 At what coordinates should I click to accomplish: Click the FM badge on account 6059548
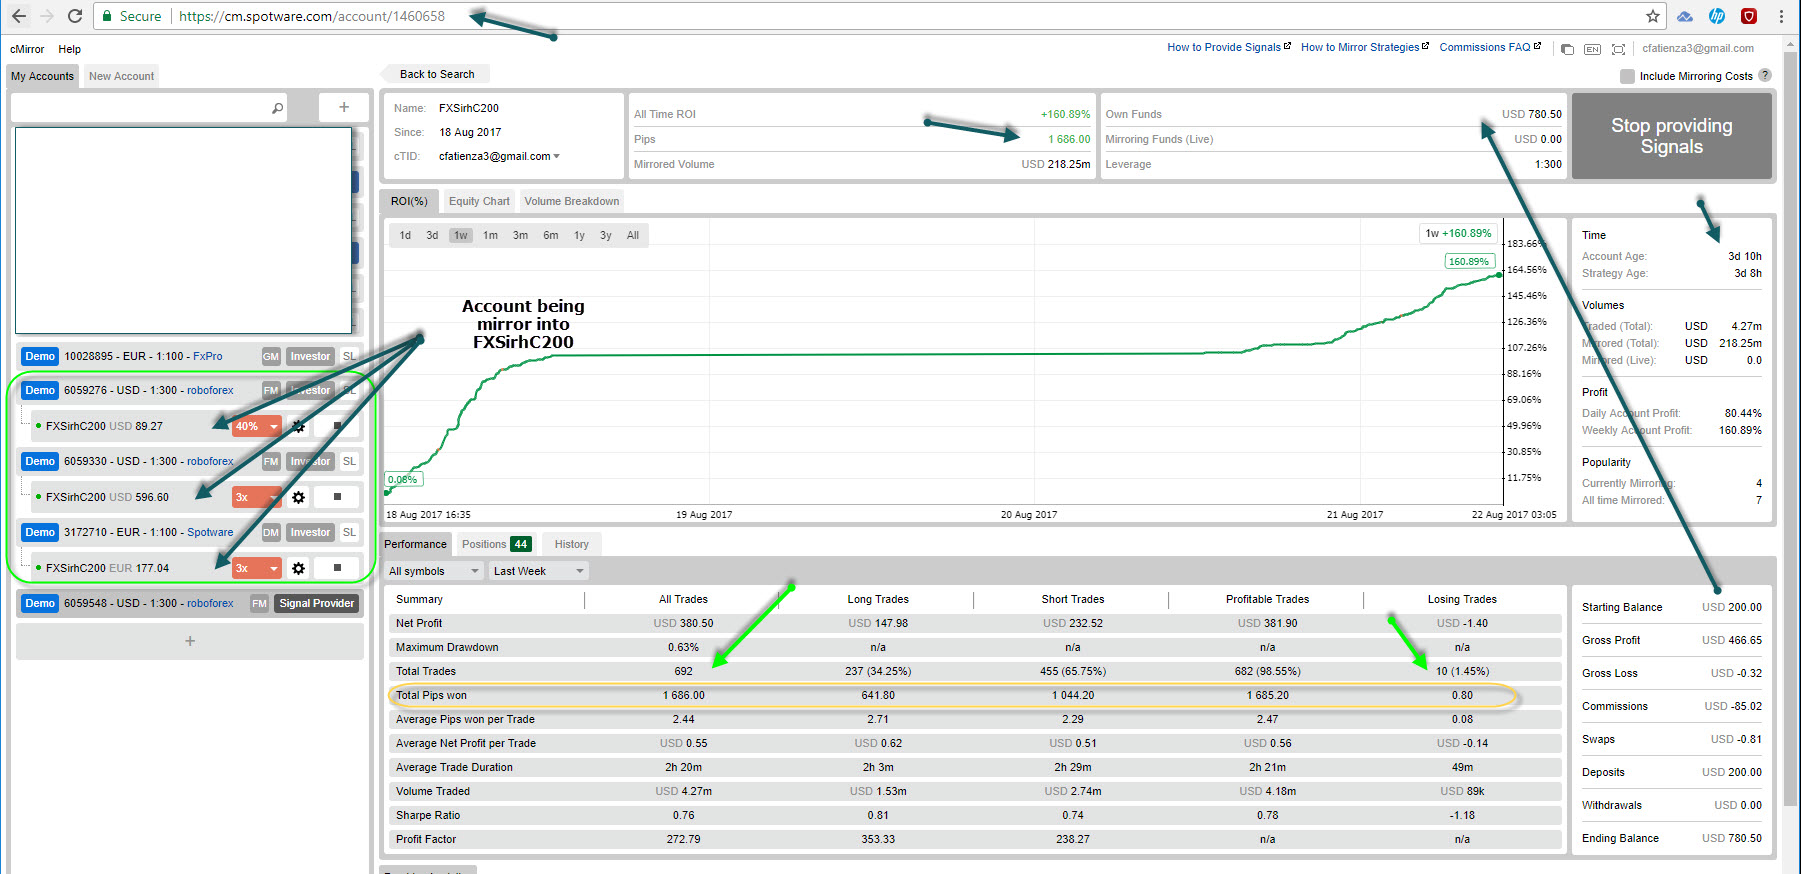point(259,603)
